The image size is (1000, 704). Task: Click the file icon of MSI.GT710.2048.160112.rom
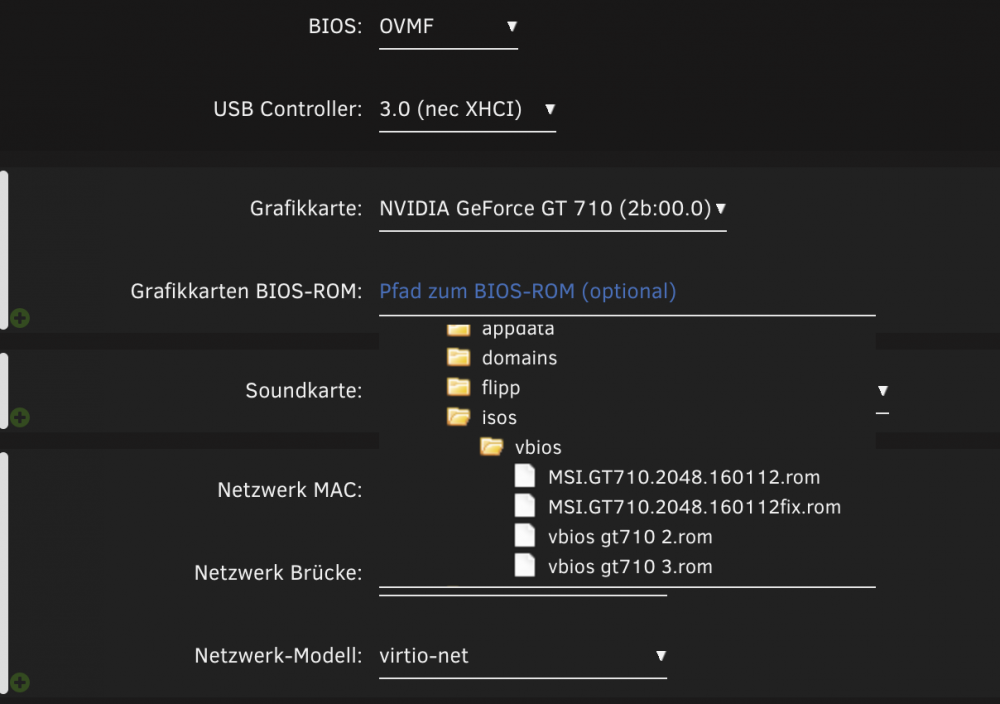525,476
